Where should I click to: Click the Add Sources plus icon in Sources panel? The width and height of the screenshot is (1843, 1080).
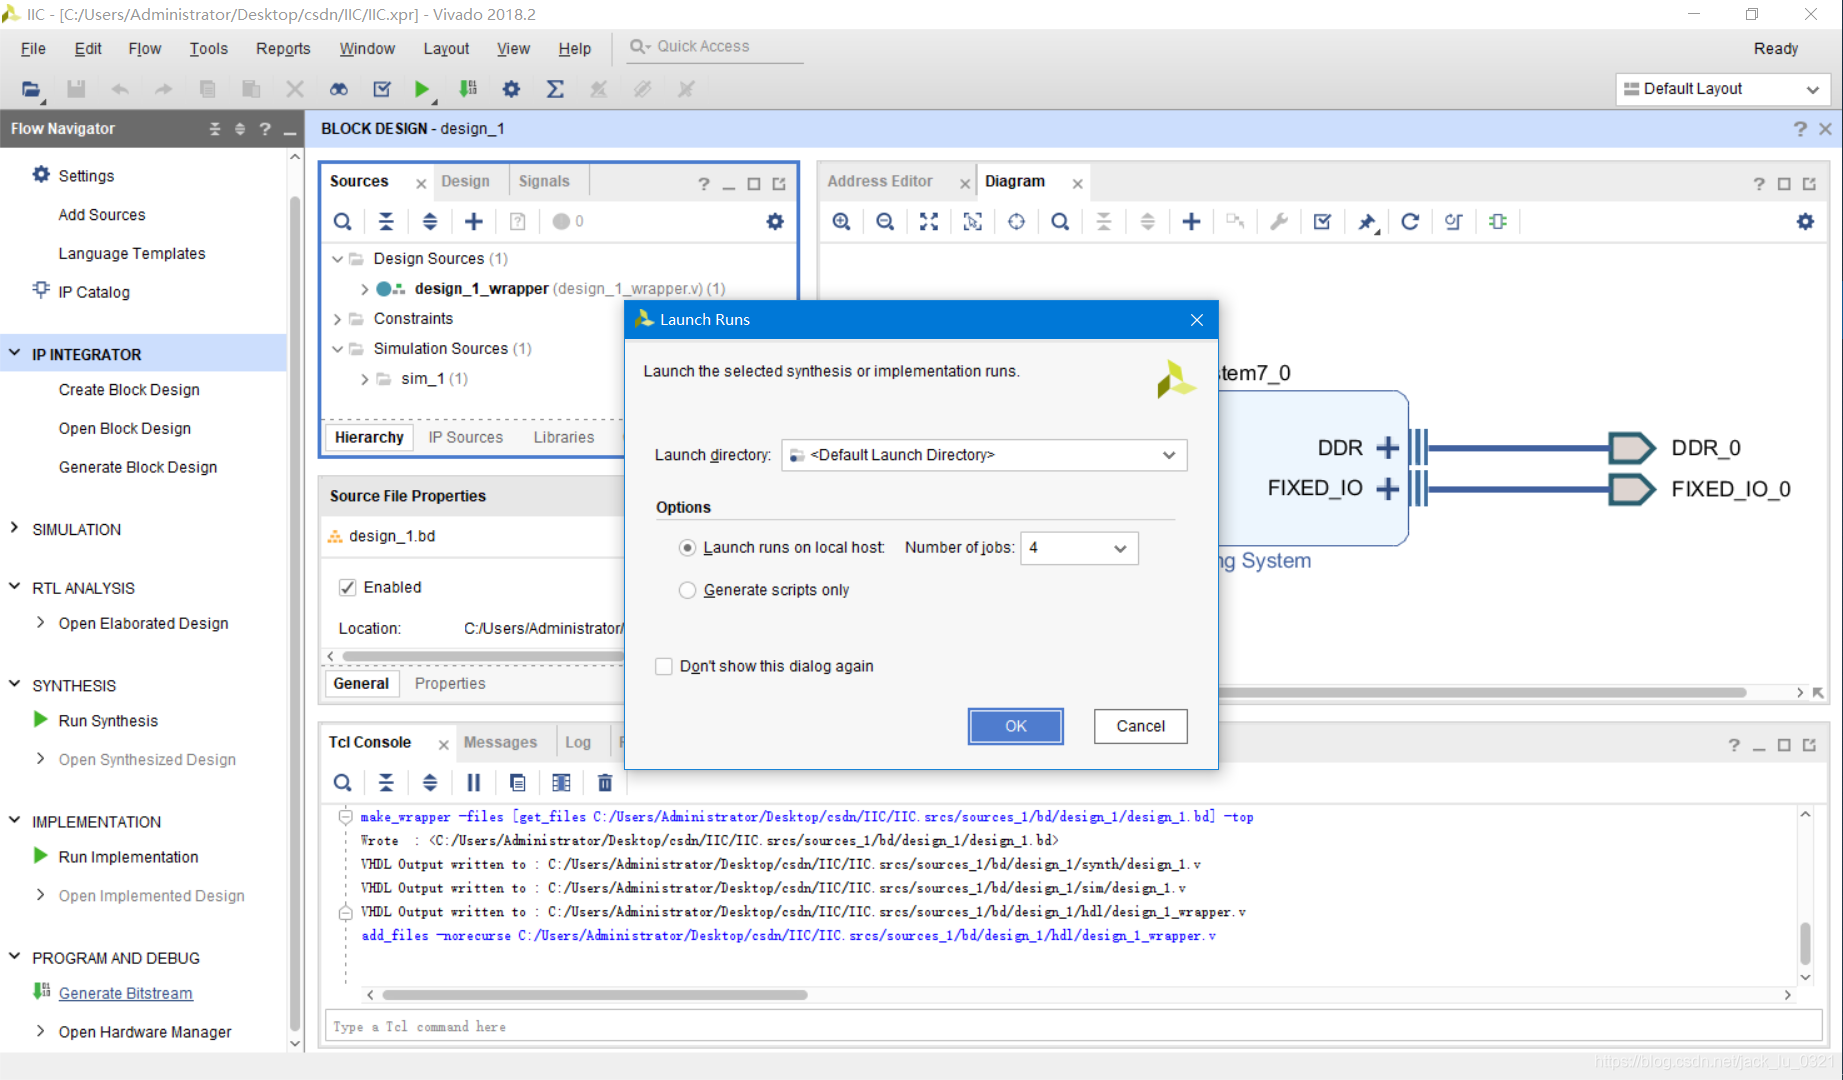474,222
